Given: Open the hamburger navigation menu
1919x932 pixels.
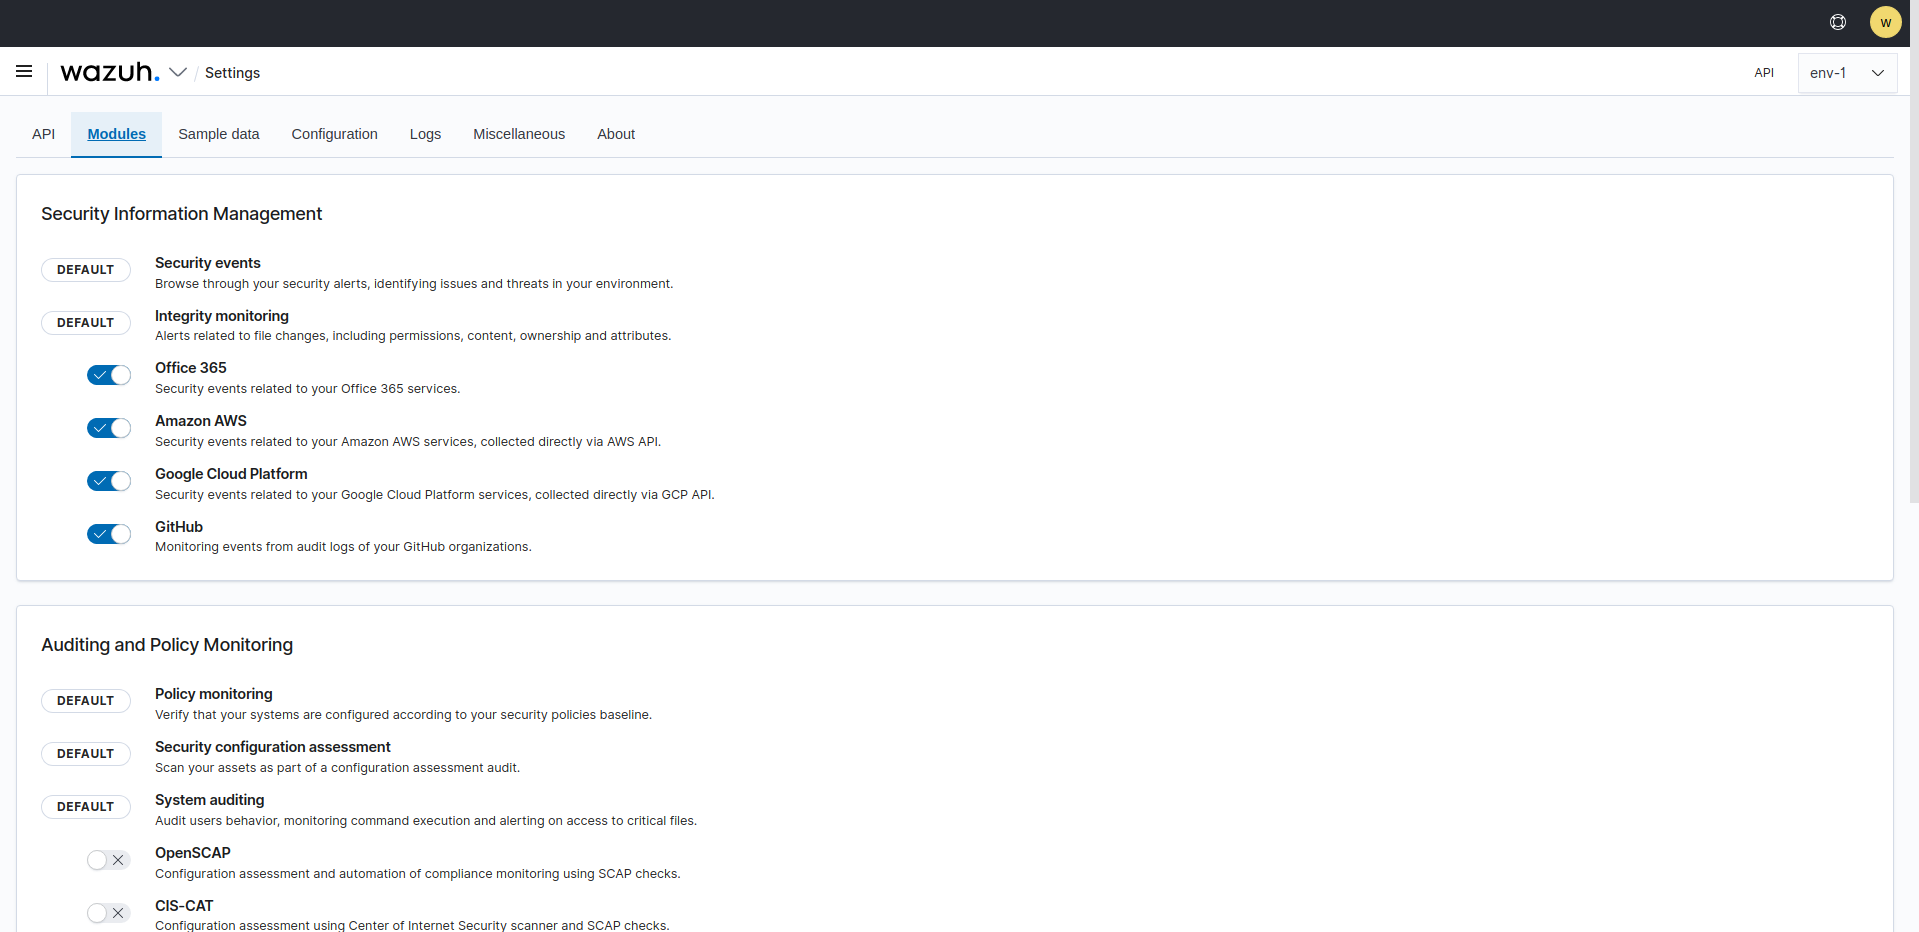Looking at the screenshot, I should click(x=24, y=72).
